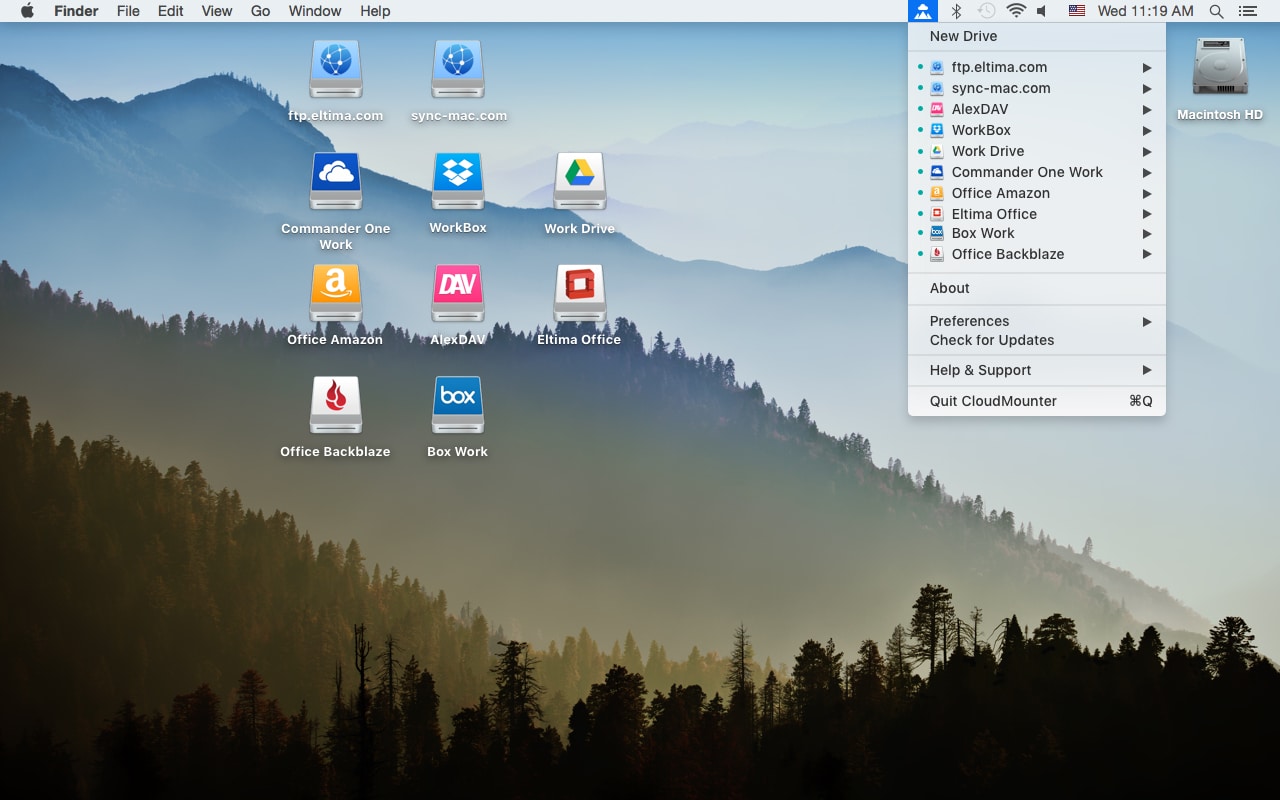1280x800 pixels.
Task: Expand the AlexDAV submenu arrow
Action: [x=1147, y=109]
